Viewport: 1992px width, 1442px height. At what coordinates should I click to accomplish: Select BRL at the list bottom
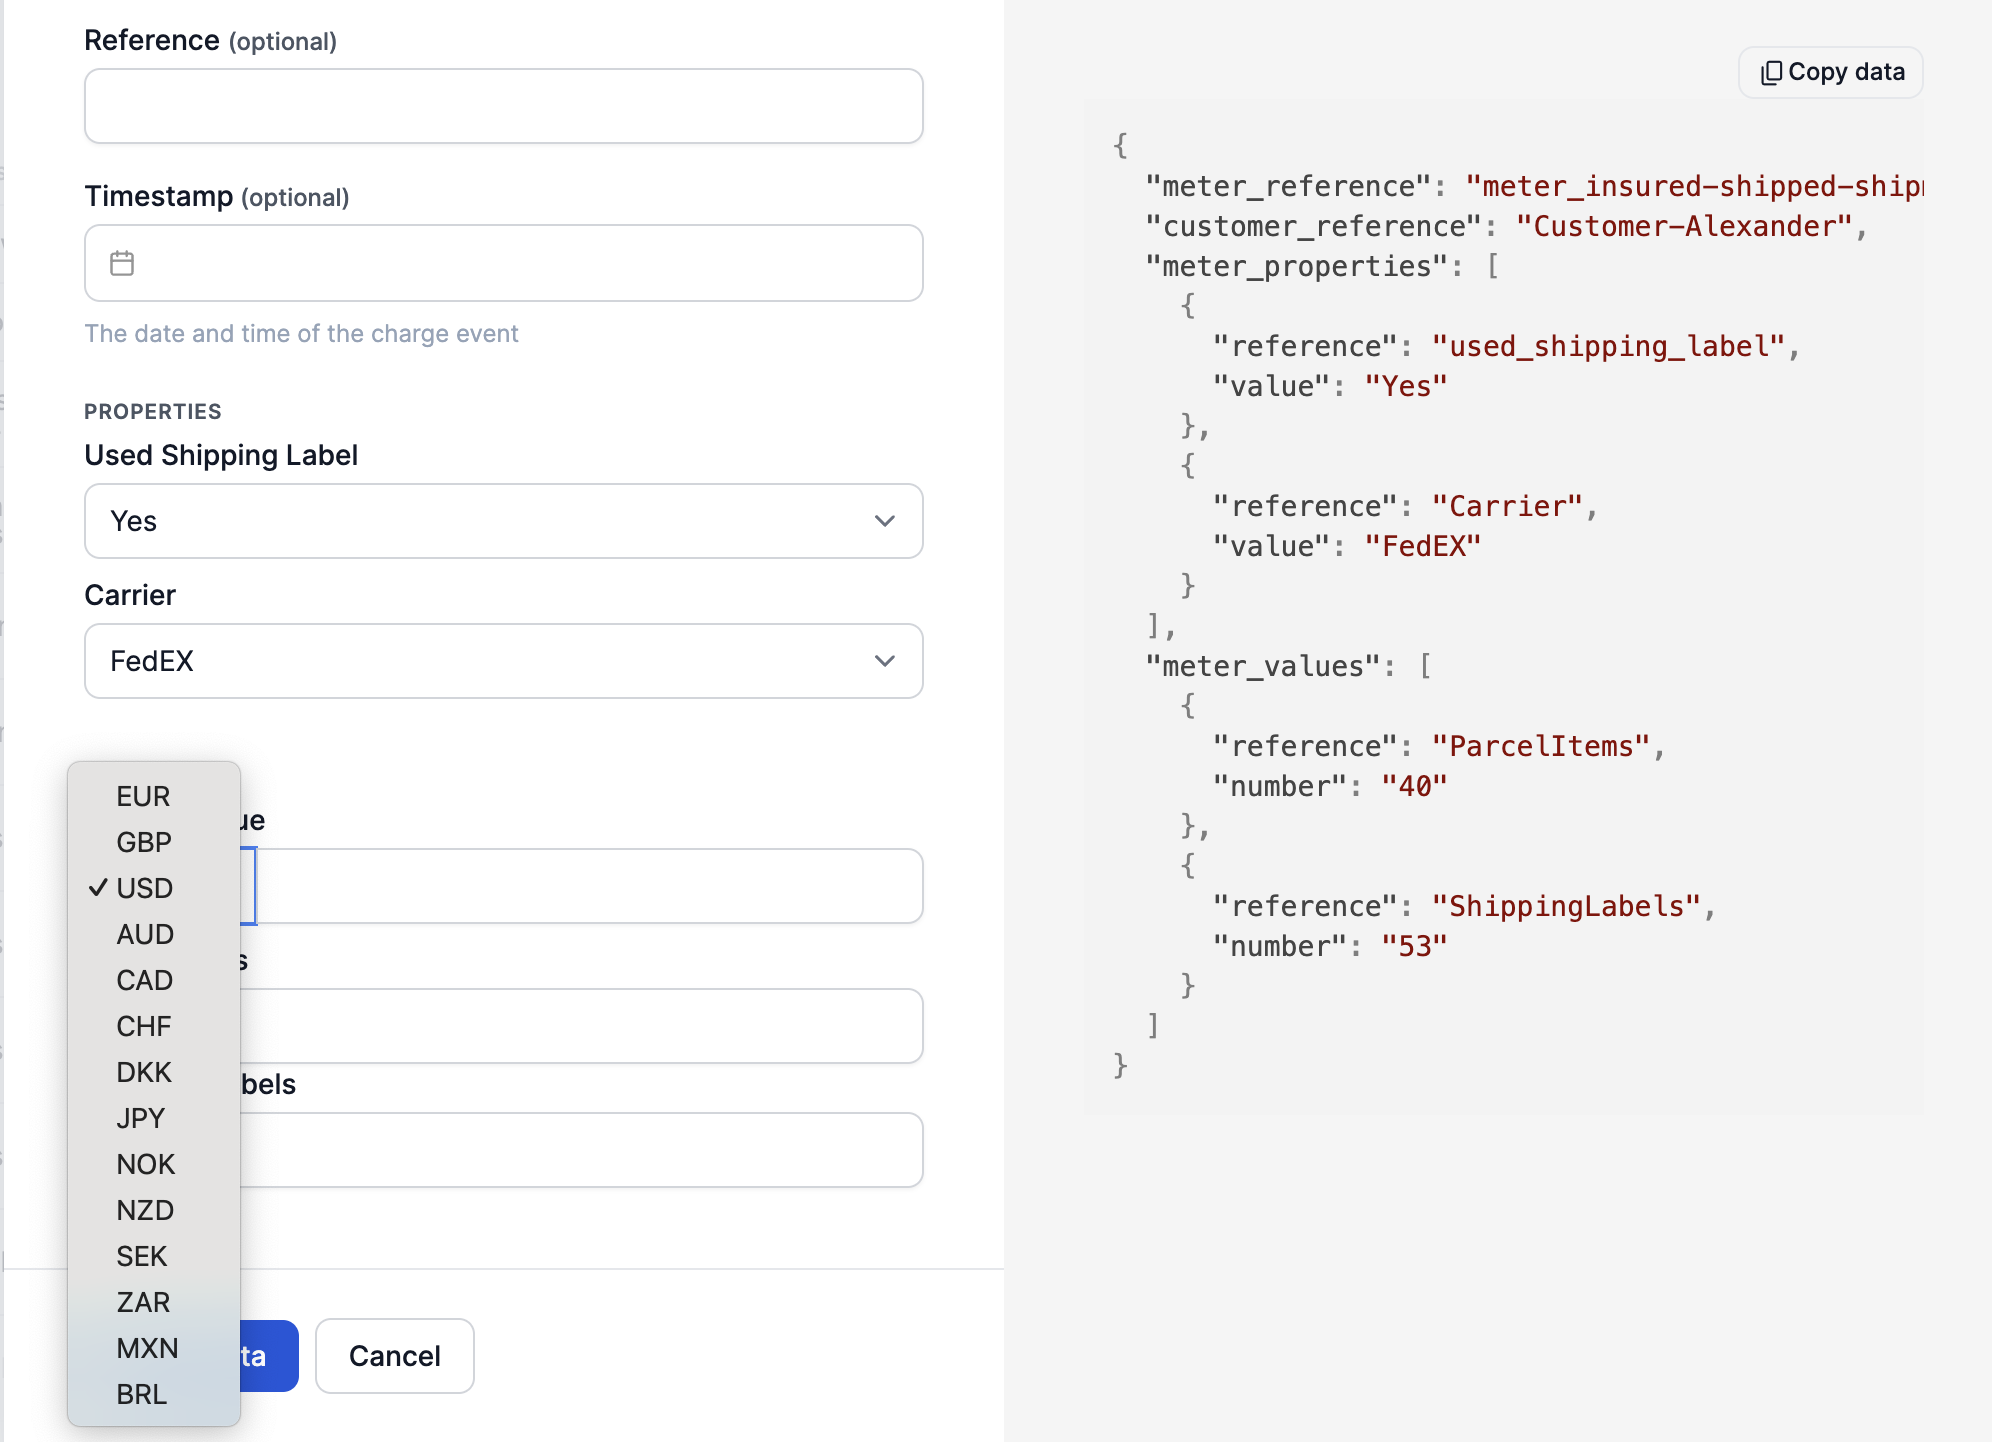tap(141, 1394)
